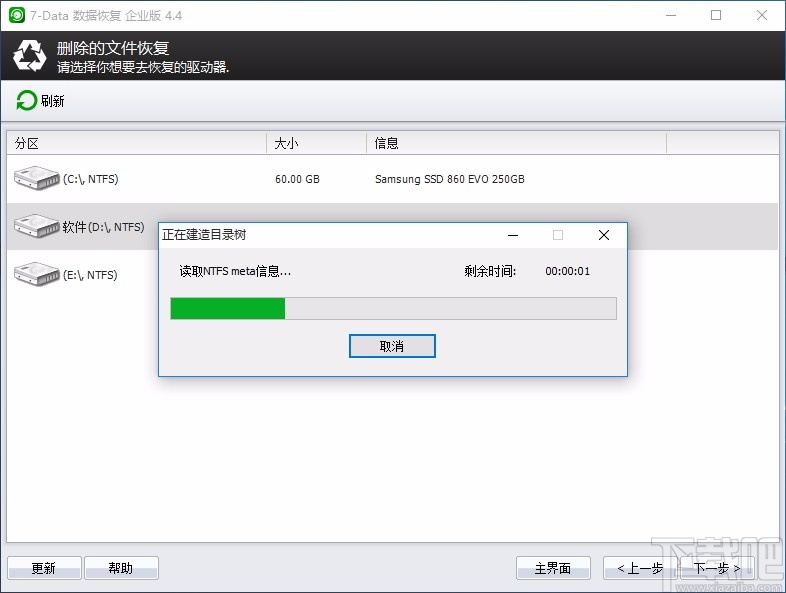The image size is (786, 593).
Task: Close the 正在建造目录树 dialog
Action: click(x=604, y=235)
